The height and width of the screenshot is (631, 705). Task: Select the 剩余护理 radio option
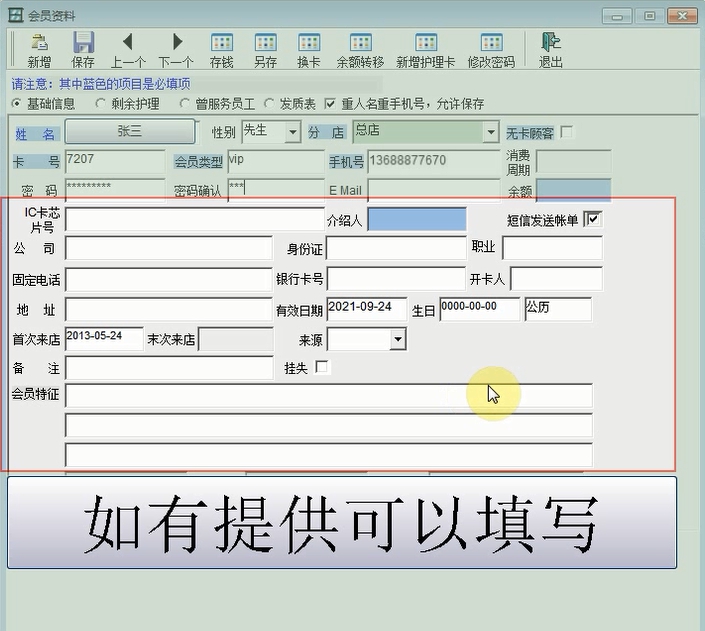[x=100, y=104]
